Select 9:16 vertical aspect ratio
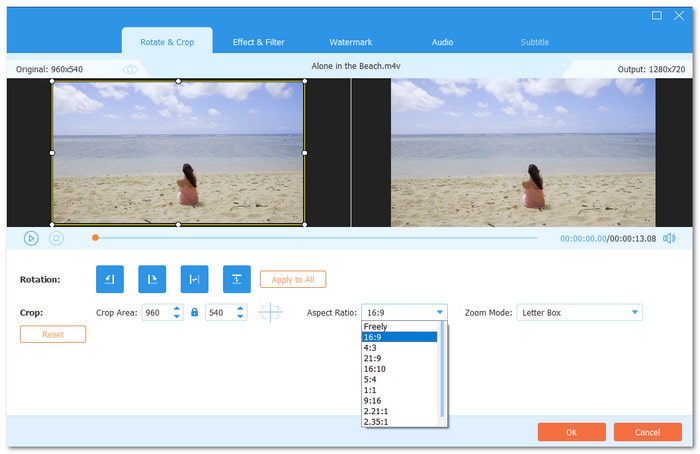 tap(399, 400)
